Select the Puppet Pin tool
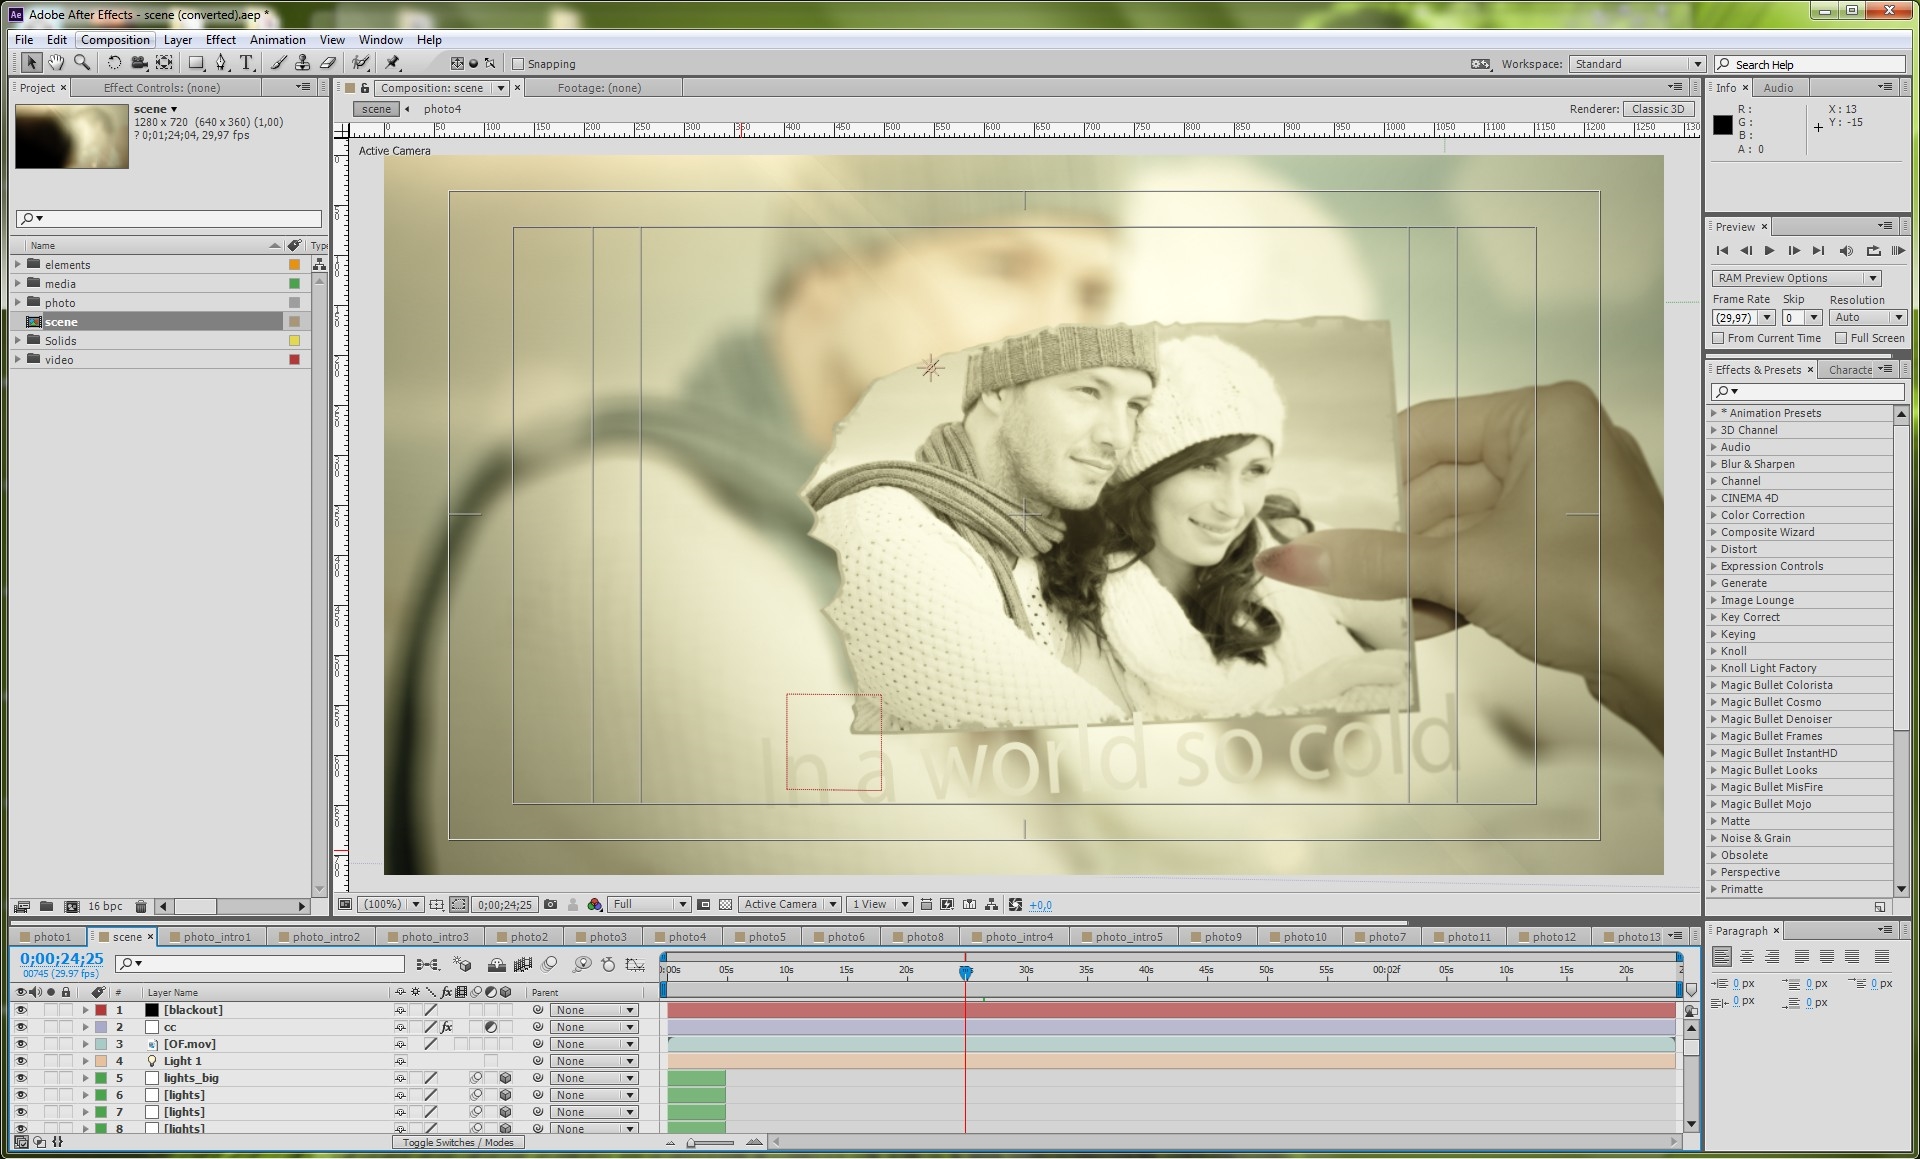This screenshot has height=1159, width=1920. (392, 63)
